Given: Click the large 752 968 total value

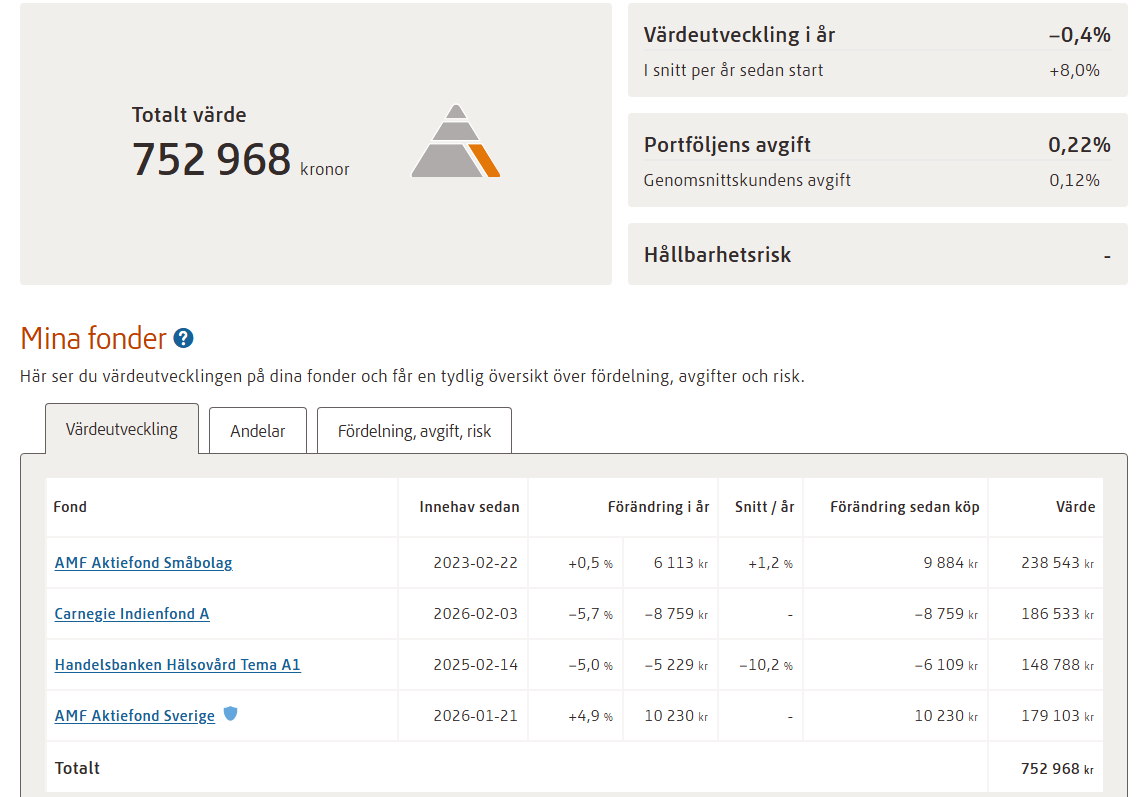Looking at the screenshot, I should click(x=211, y=160).
